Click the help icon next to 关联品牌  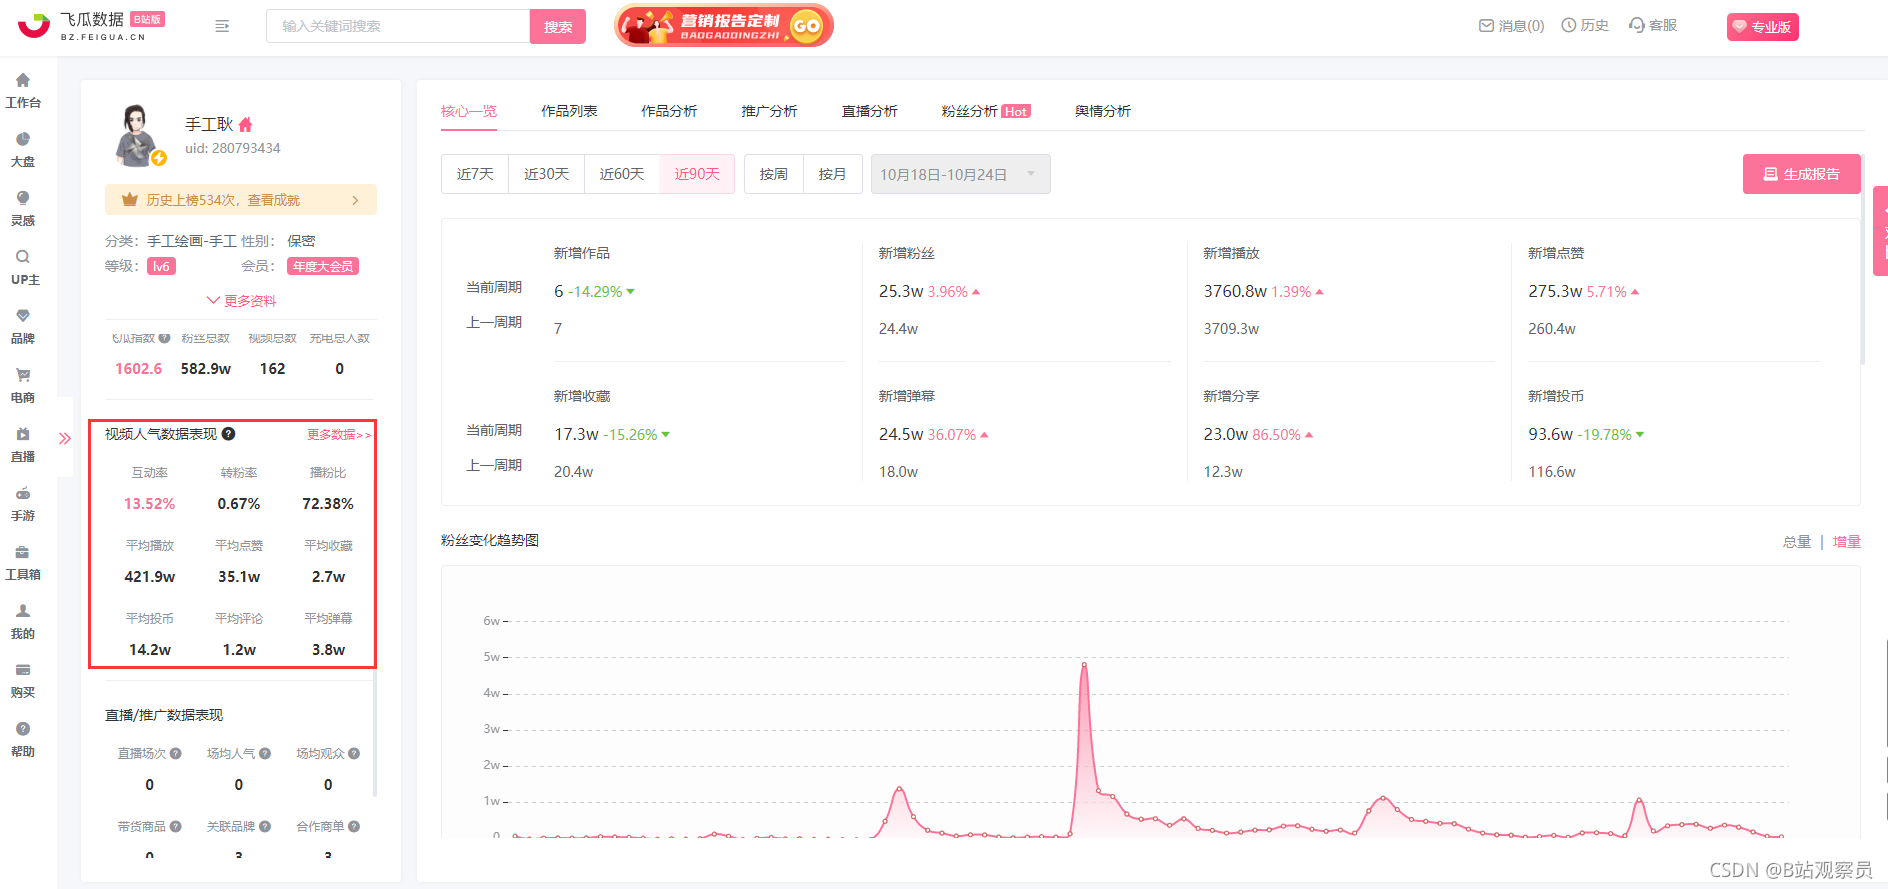pyautogui.click(x=265, y=827)
